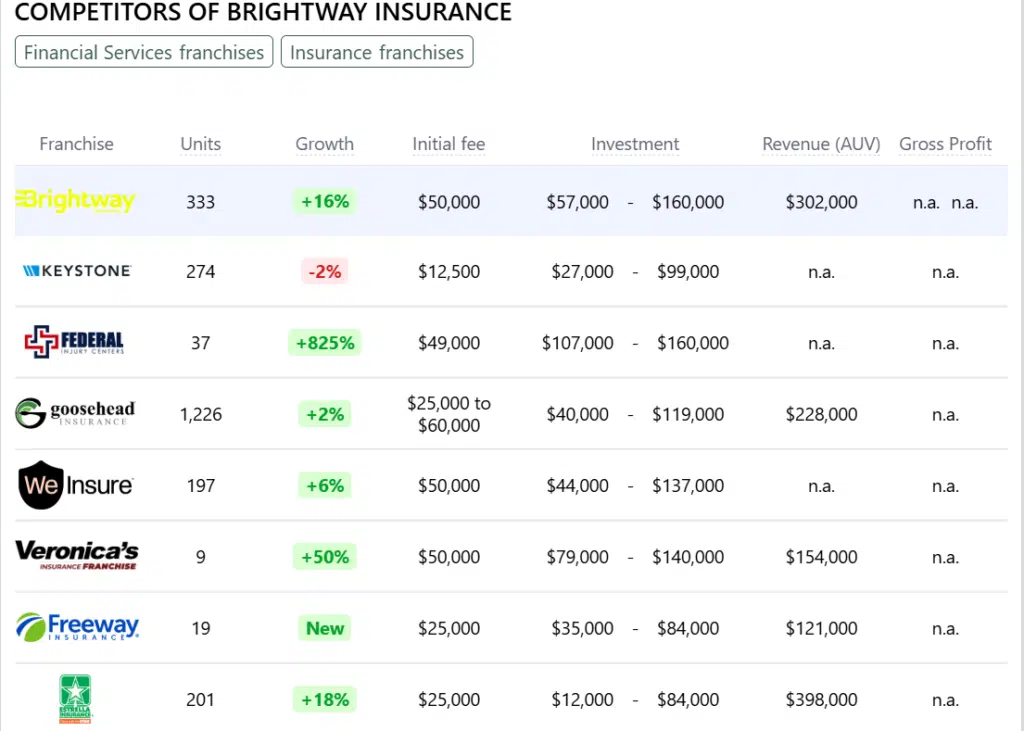This screenshot has width=1024, height=731.
Task: Select the Federal Injury Centers logo
Action: click(x=75, y=343)
